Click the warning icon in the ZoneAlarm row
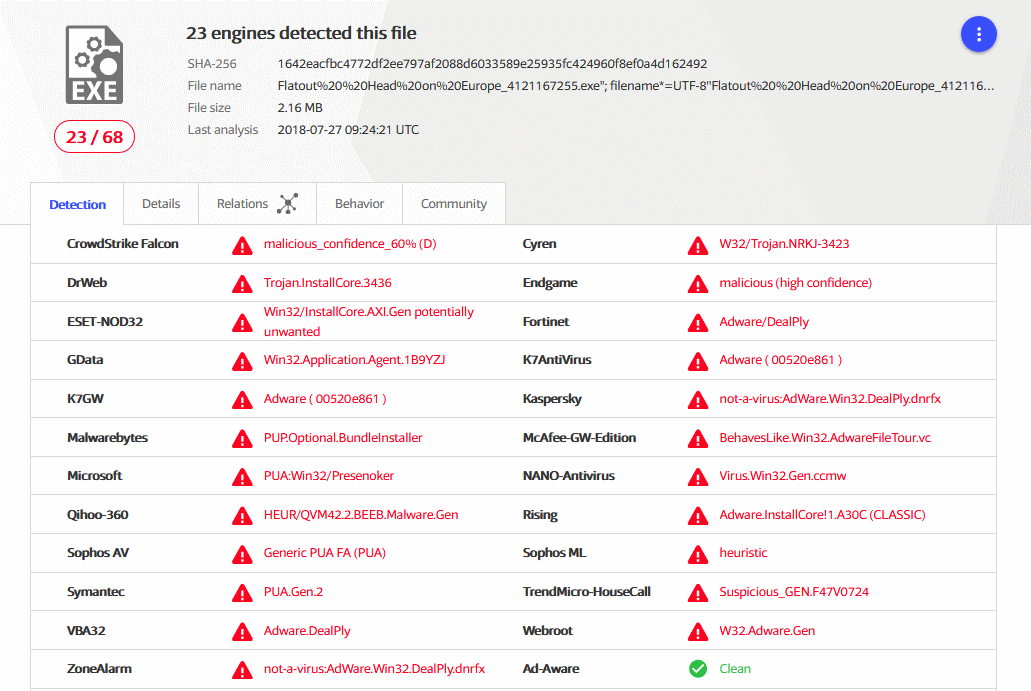This screenshot has width=1031, height=691. [x=242, y=671]
